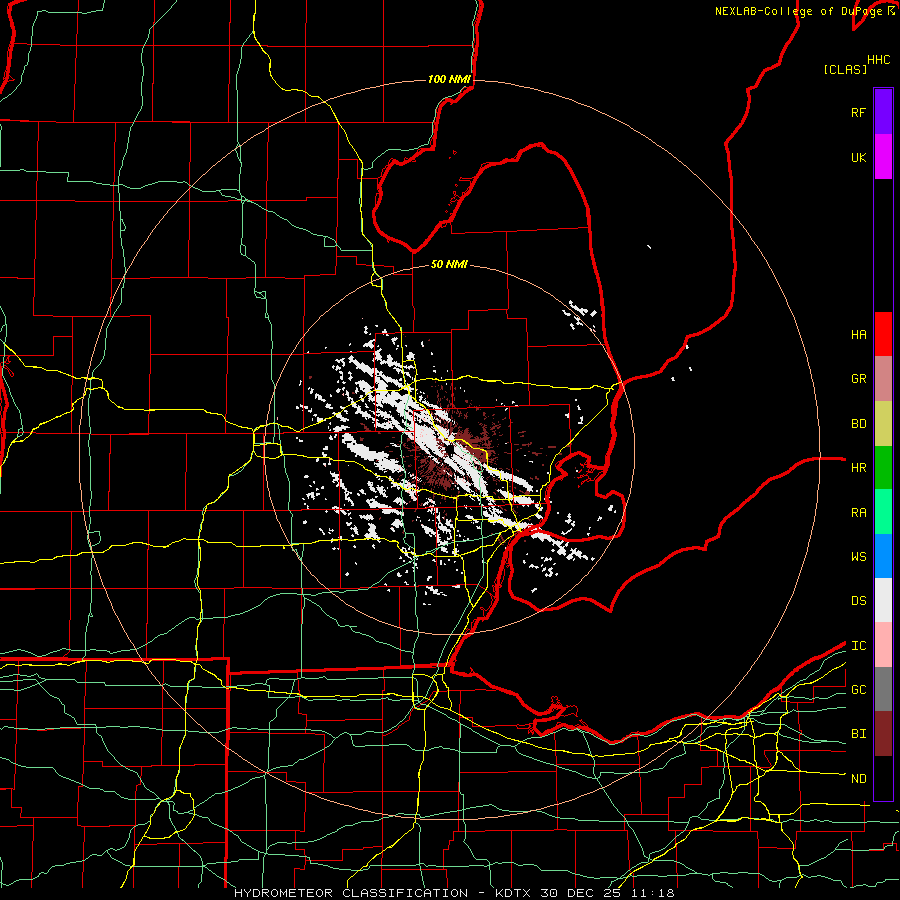
Task: Select the IC pink legend swatch
Action: click(x=883, y=645)
